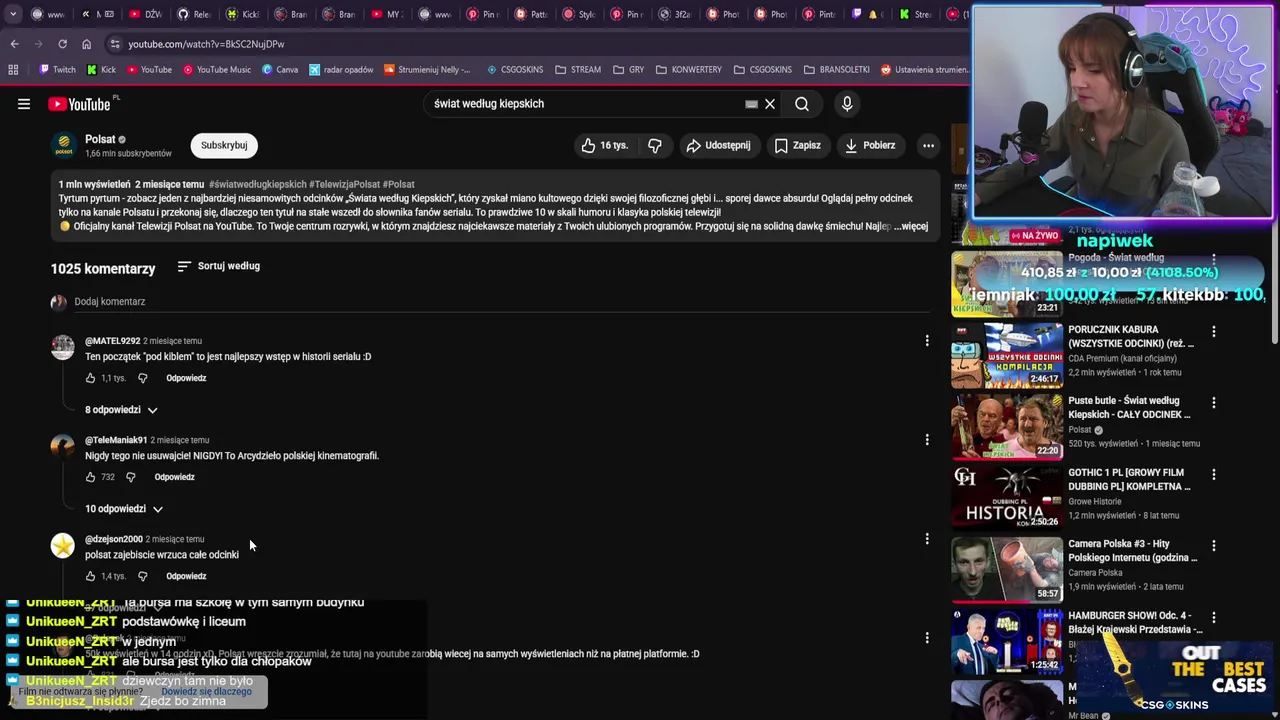
Task: Open options for PORUCZNIK KABURA video
Action: (1214, 331)
